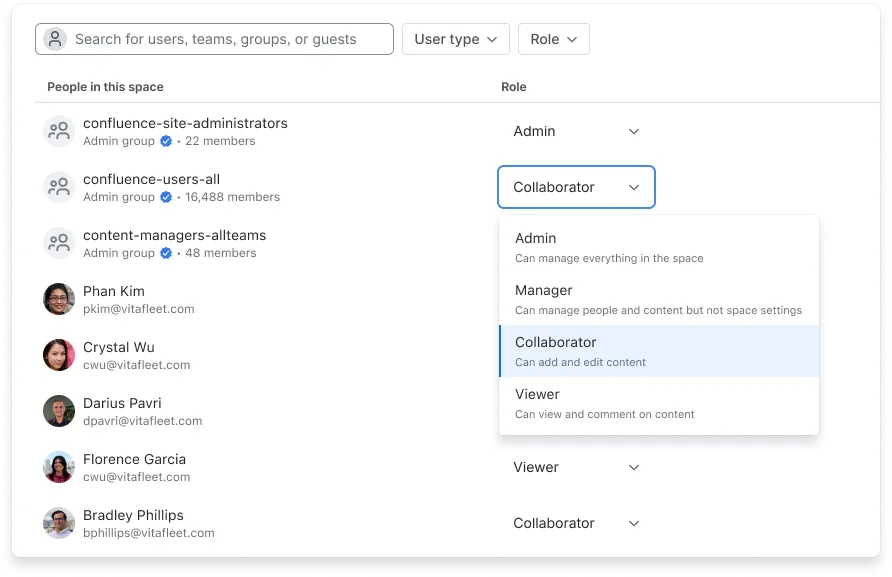Open the Admin role dropdown for confluence-site-administrators

pyautogui.click(x=576, y=131)
